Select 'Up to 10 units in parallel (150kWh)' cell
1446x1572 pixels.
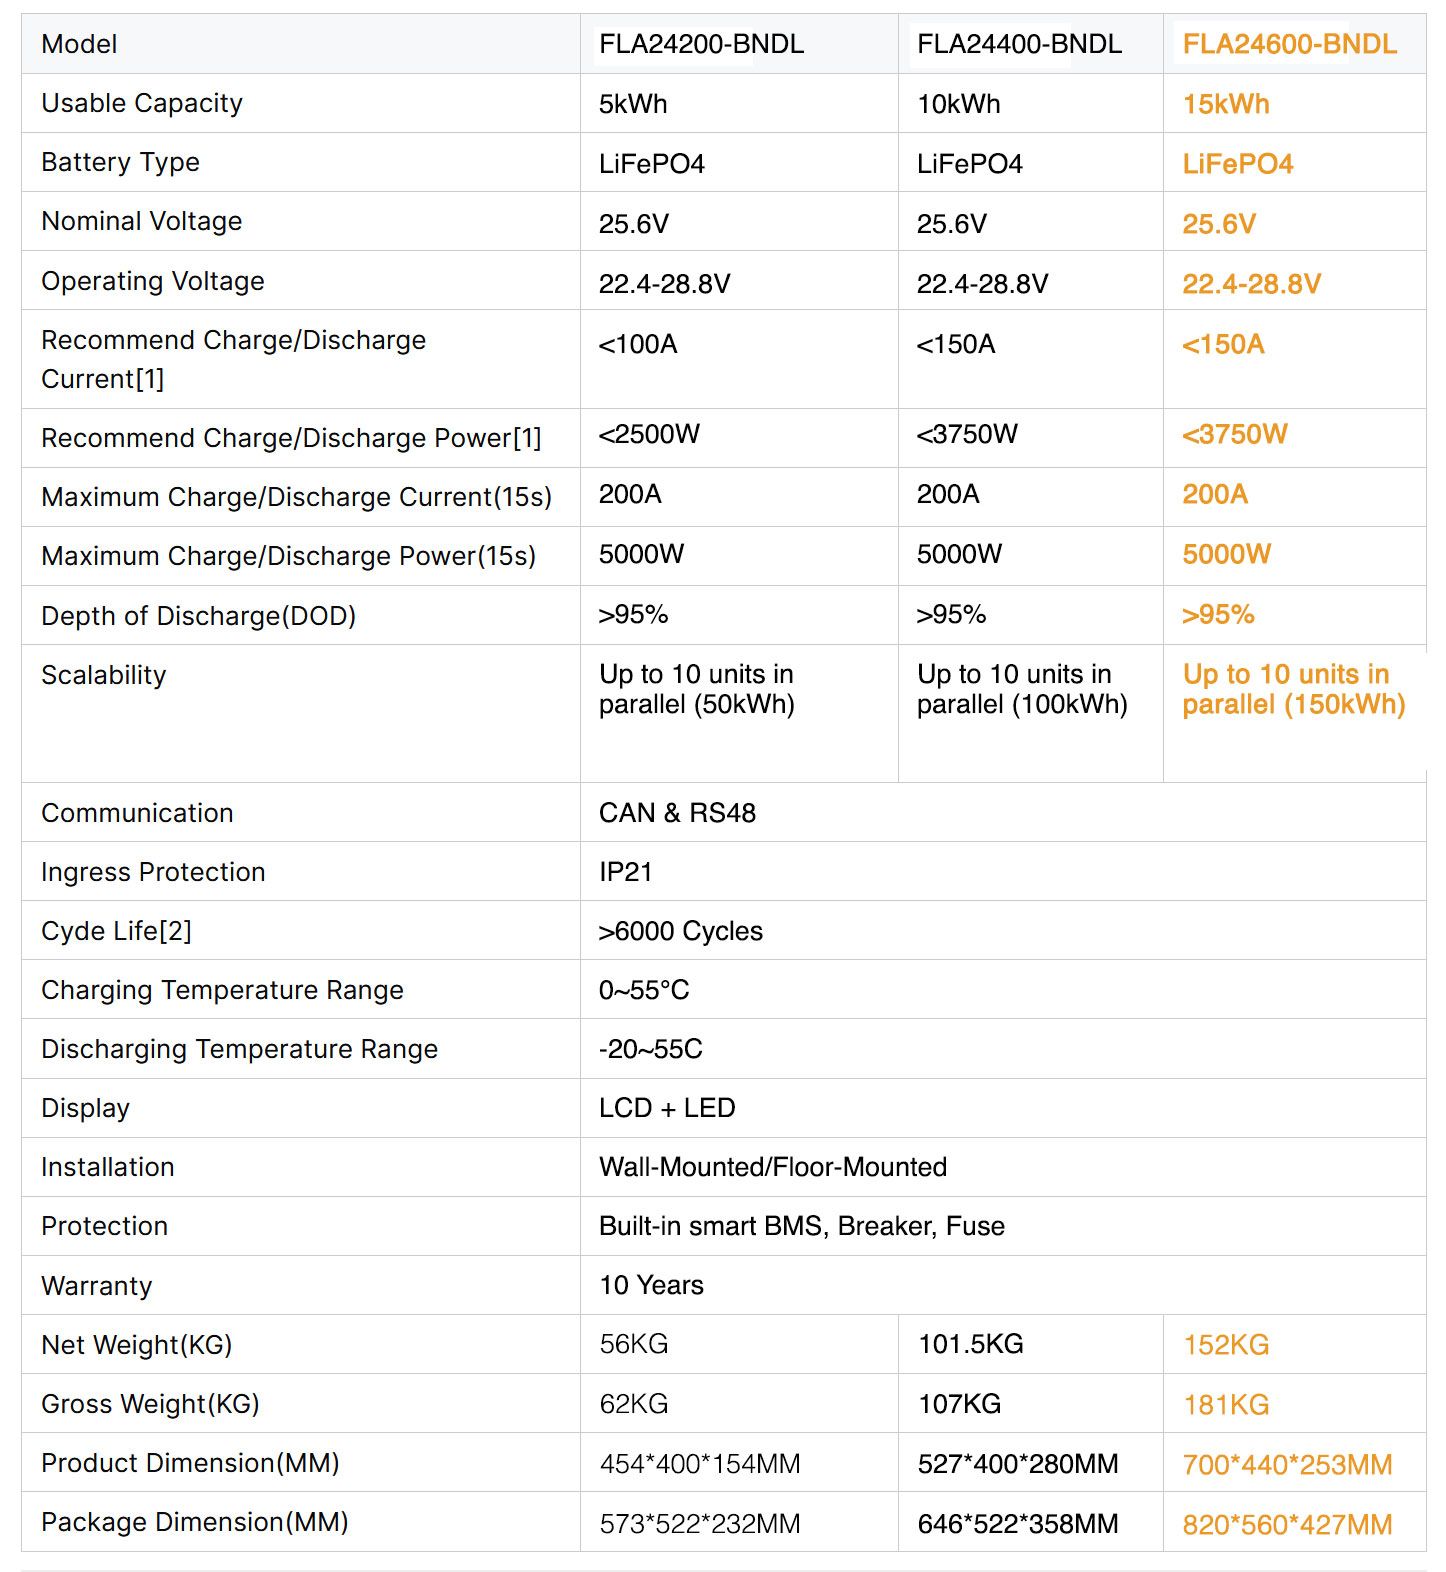click(x=1294, y=689)
